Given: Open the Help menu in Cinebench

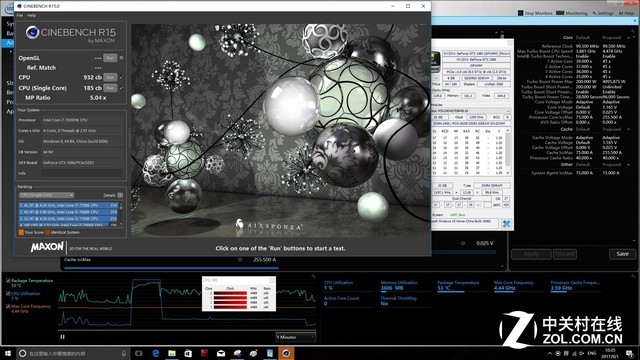Looking at the screenshot, I should [x=31, y=15].
